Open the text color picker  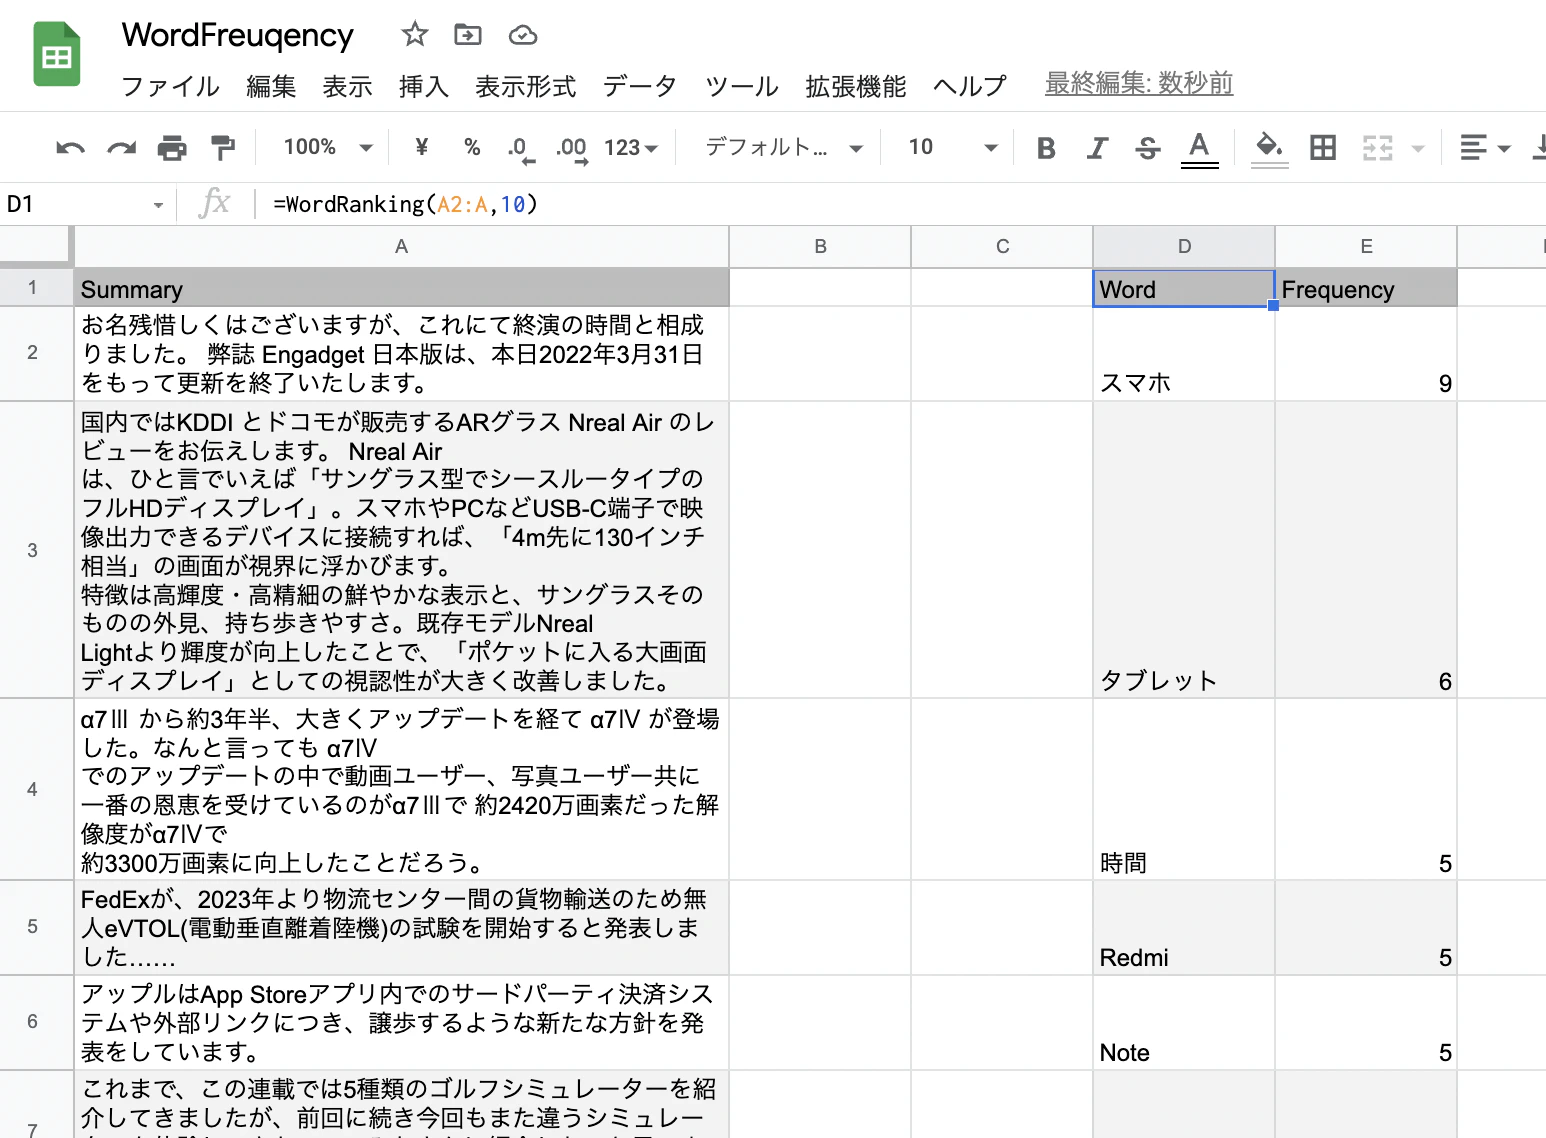pyautogui.click(x=1199, y=149)
